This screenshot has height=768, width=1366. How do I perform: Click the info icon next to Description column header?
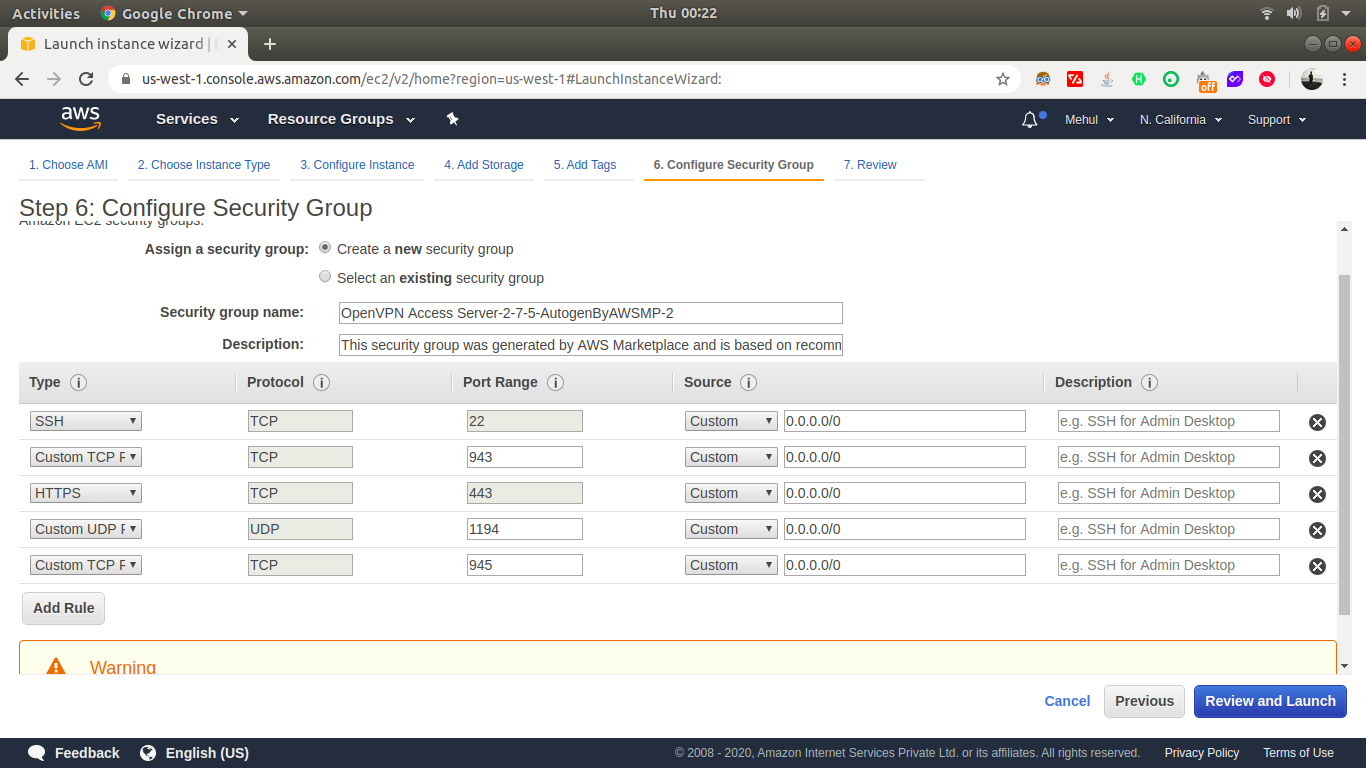coord(1149,383)
